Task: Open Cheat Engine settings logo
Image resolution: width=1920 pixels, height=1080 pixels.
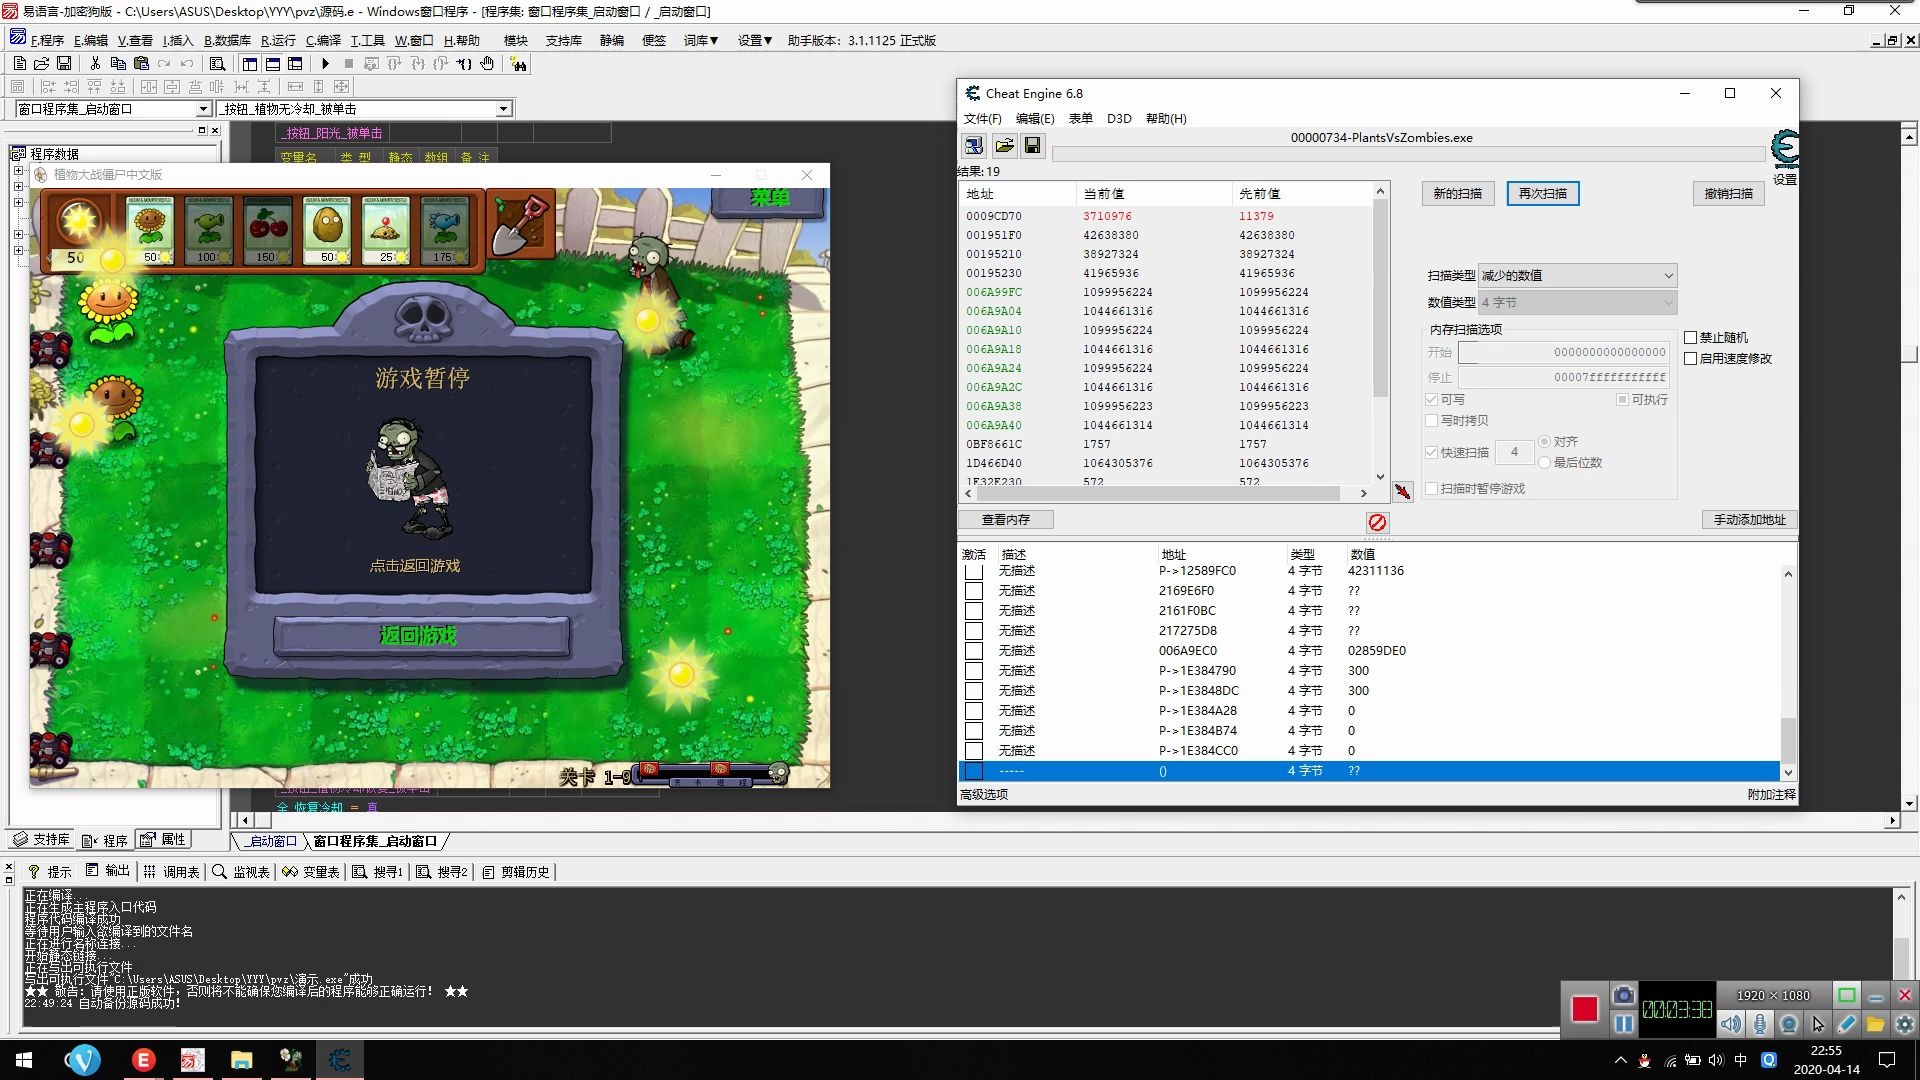Action: tap(1785, 149)
